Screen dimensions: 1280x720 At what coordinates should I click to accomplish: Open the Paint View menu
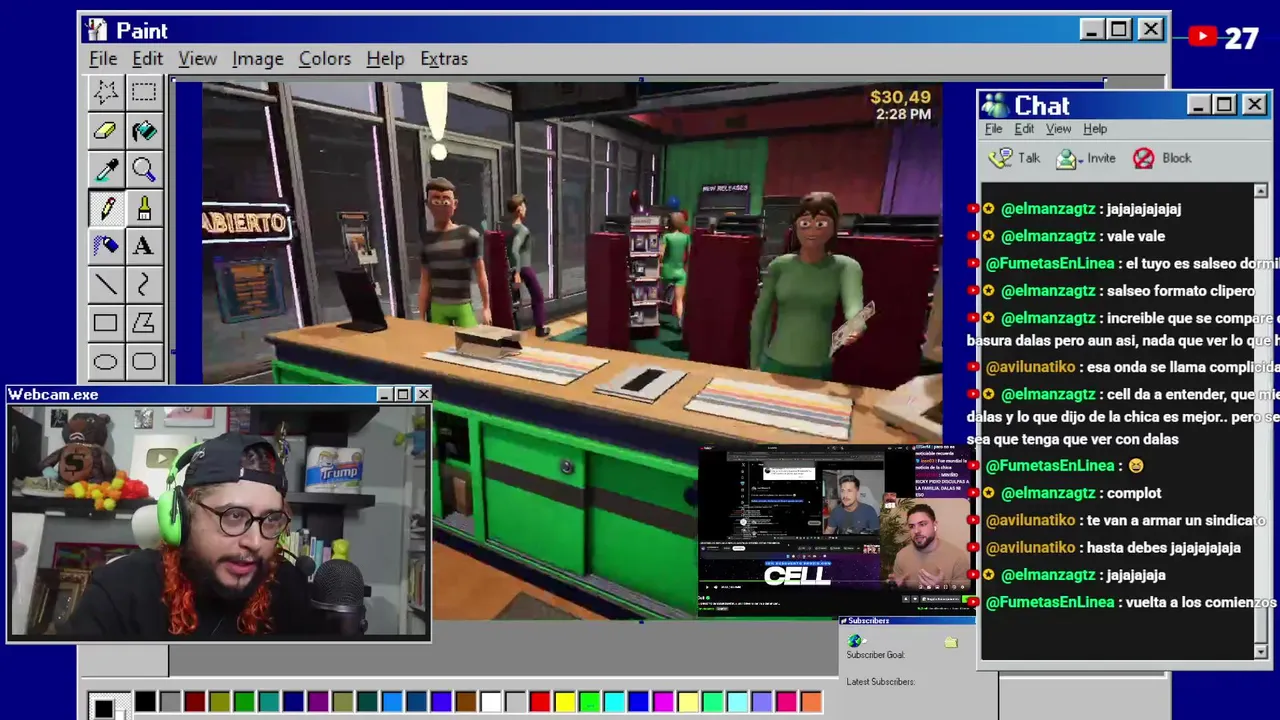click(197, 59)
